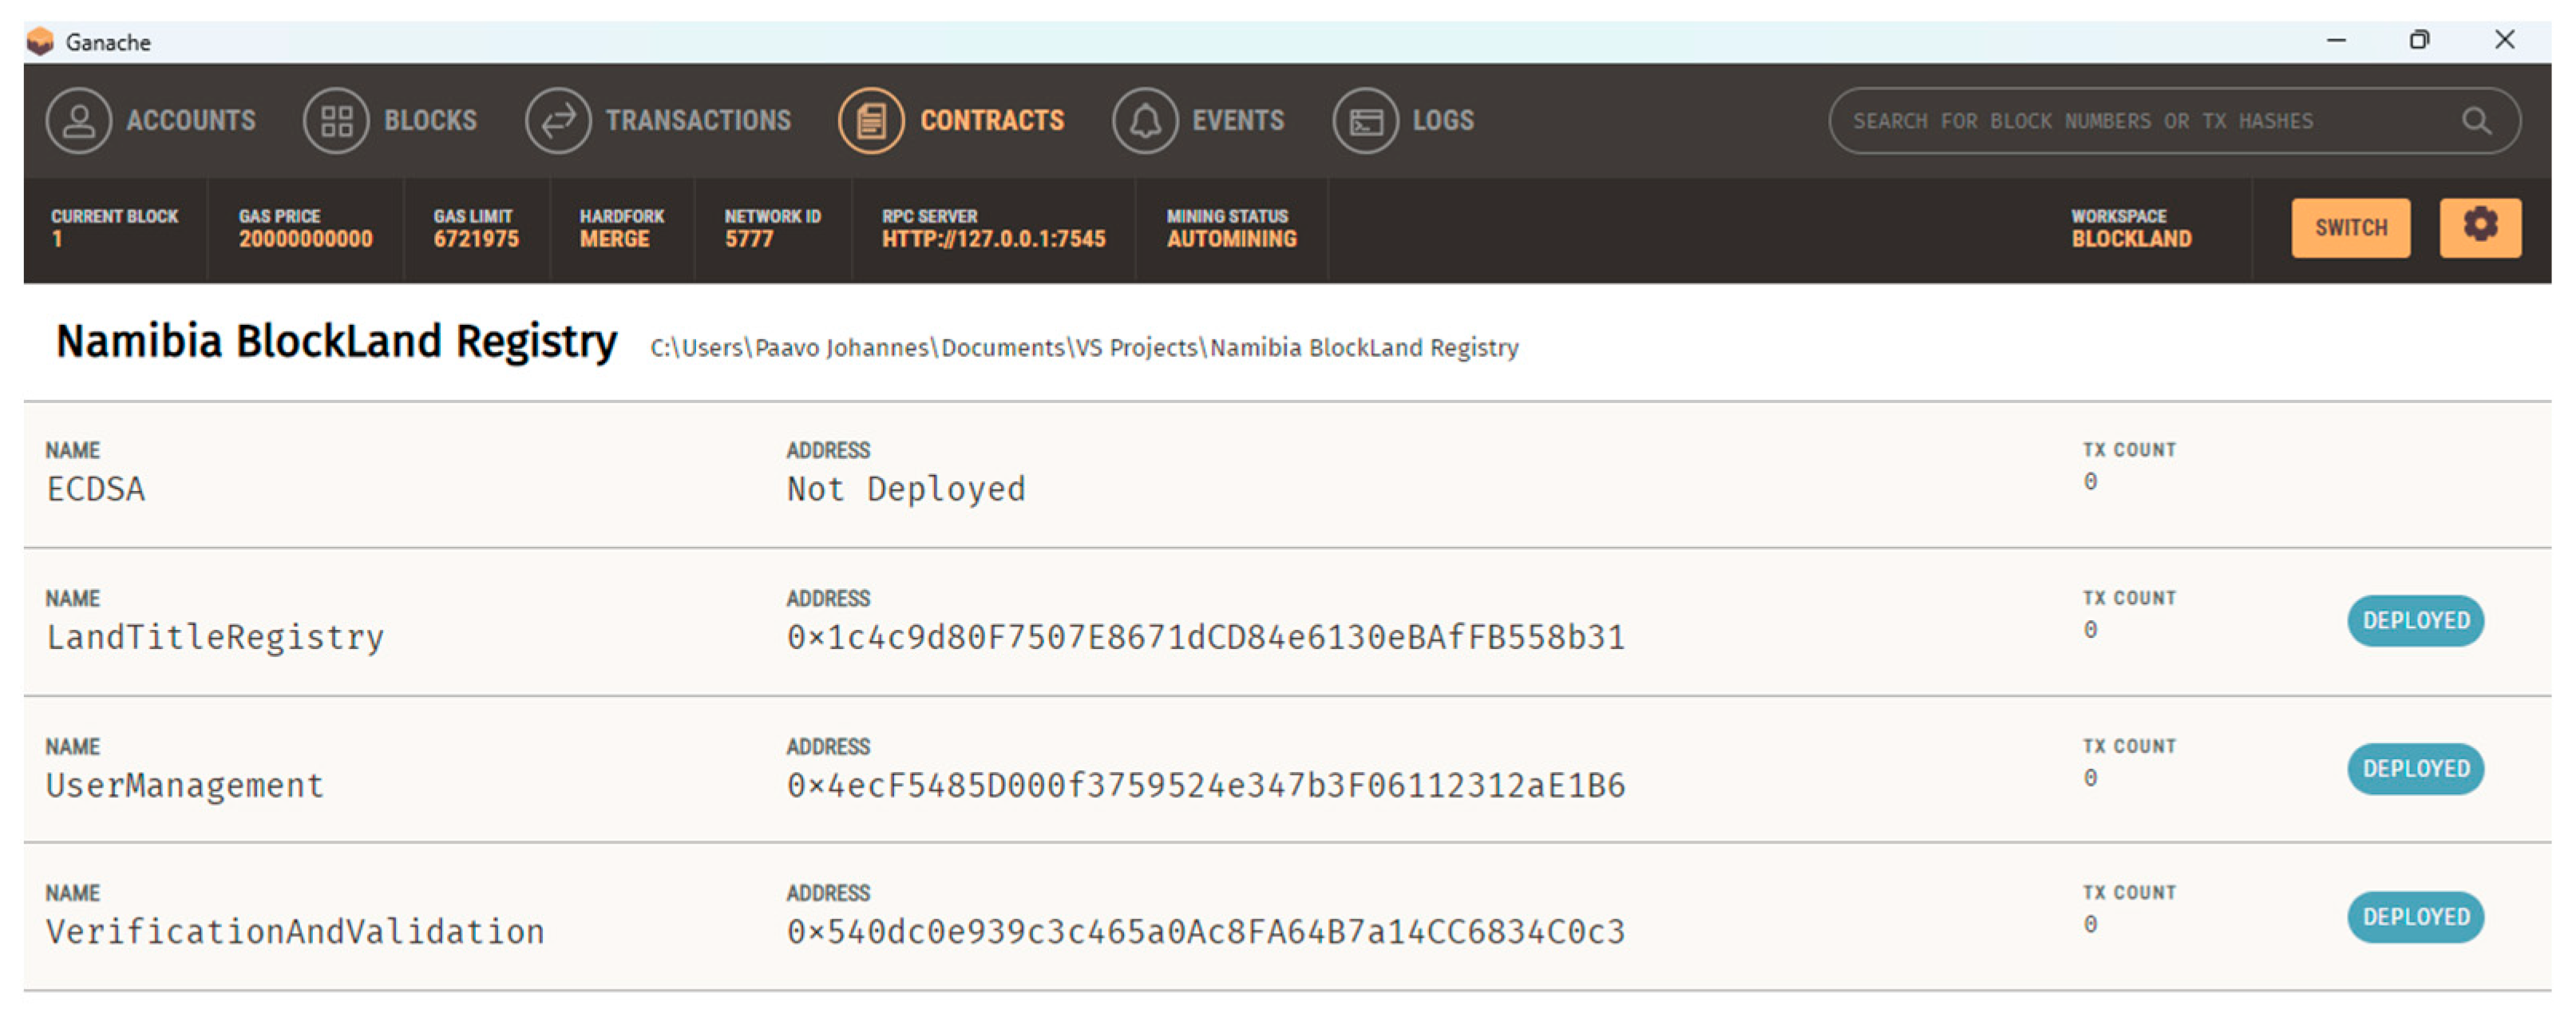Click the Deployed badge for UserManagement
The height and width of the screenshot is (1013, 2576).
click(x=2415, y=769)
